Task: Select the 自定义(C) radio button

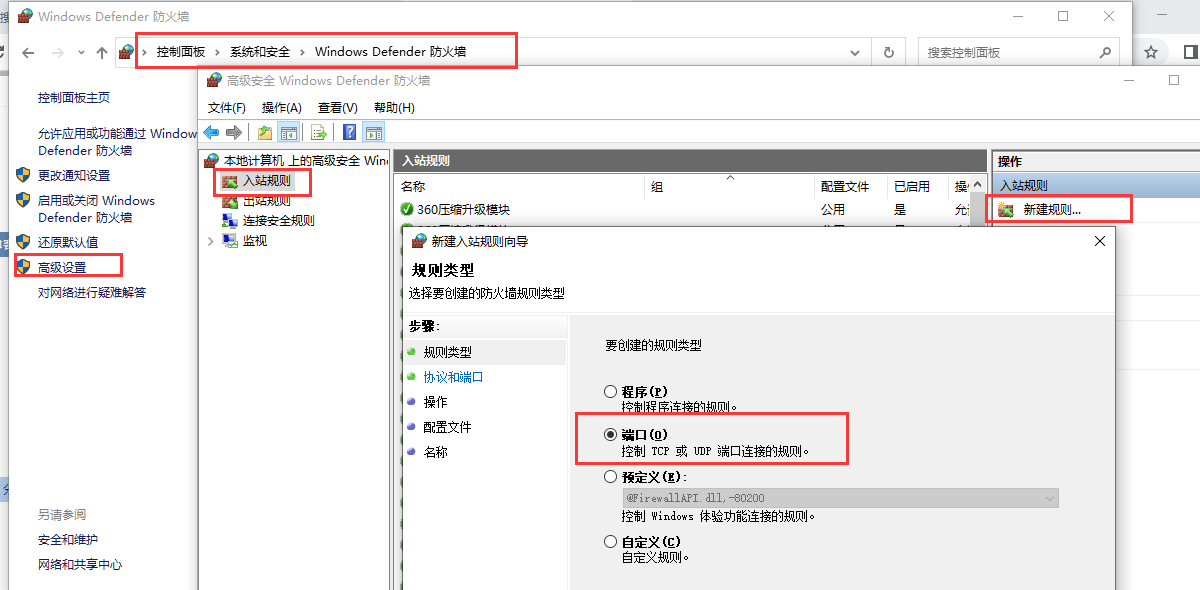Action: pos(610,541)
